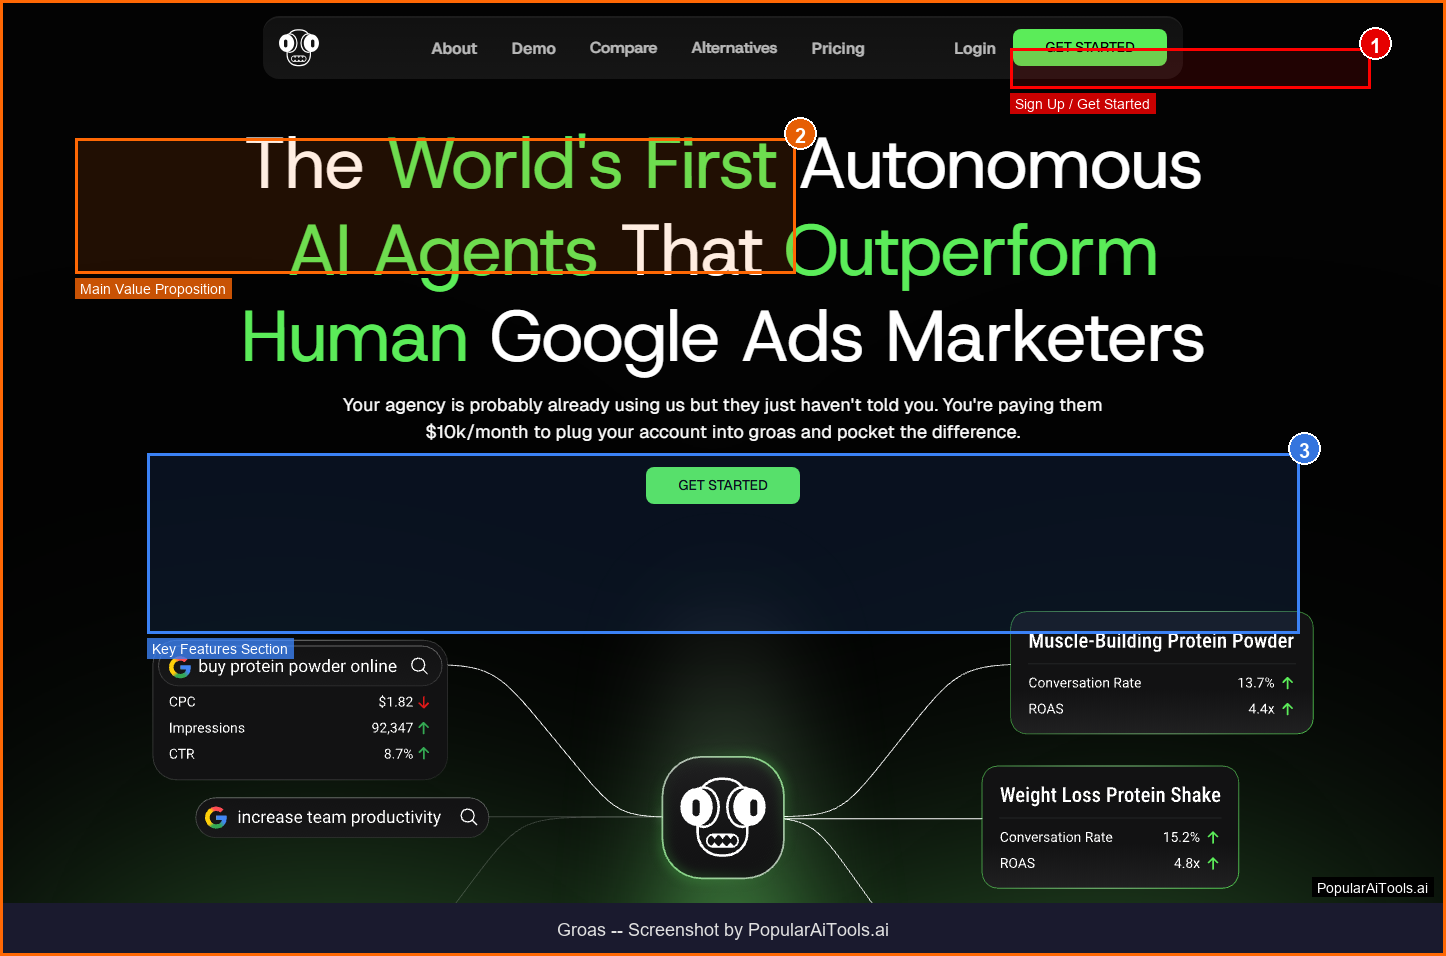Click the red down arrow next to CPC
The image size is (1446, 956).
pyautogui.click(x=424, y=702)
